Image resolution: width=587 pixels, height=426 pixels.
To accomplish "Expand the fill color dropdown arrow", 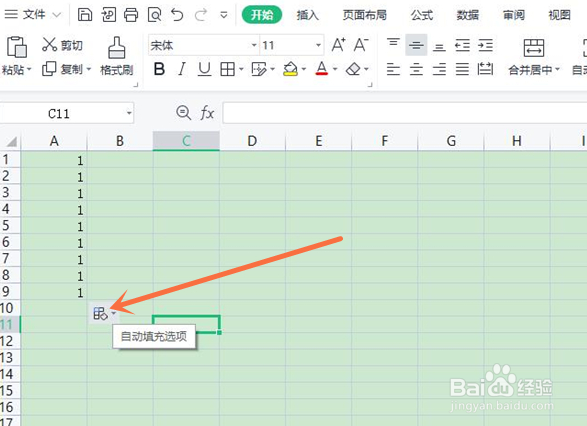I will coord(304,69).
